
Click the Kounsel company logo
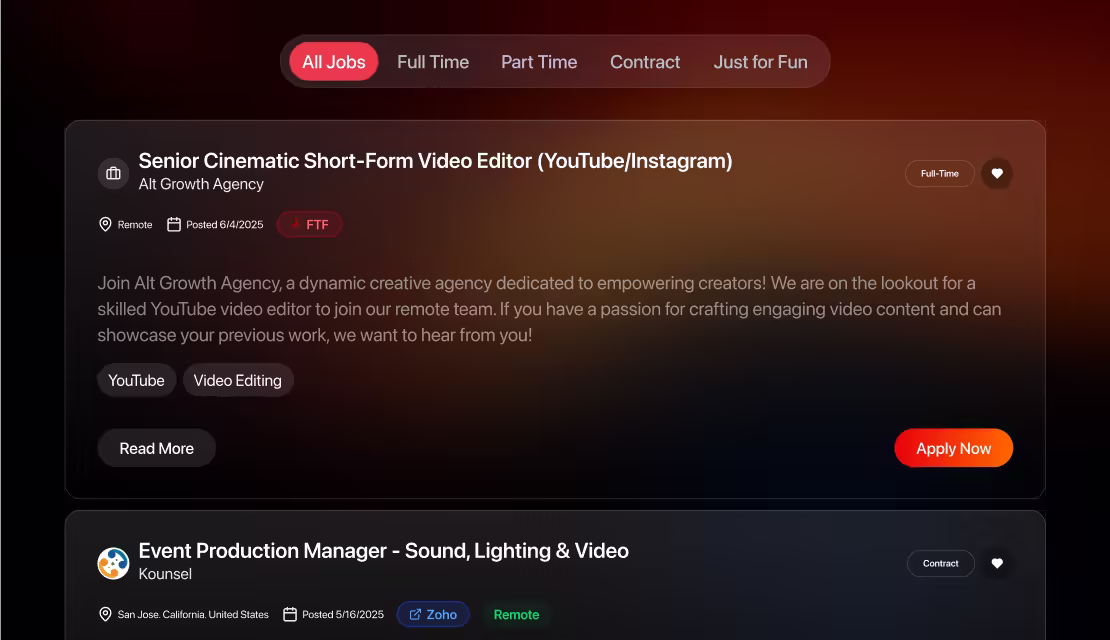point(113,563)
